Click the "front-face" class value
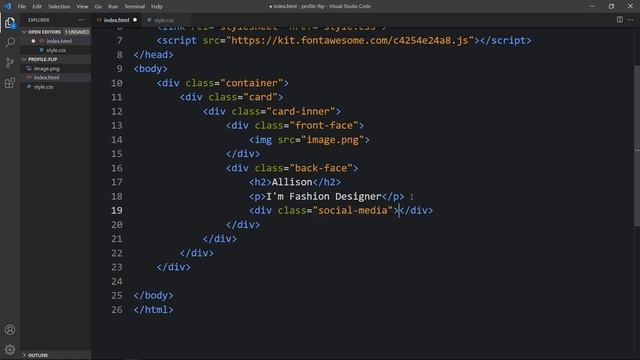 point(324,126)
